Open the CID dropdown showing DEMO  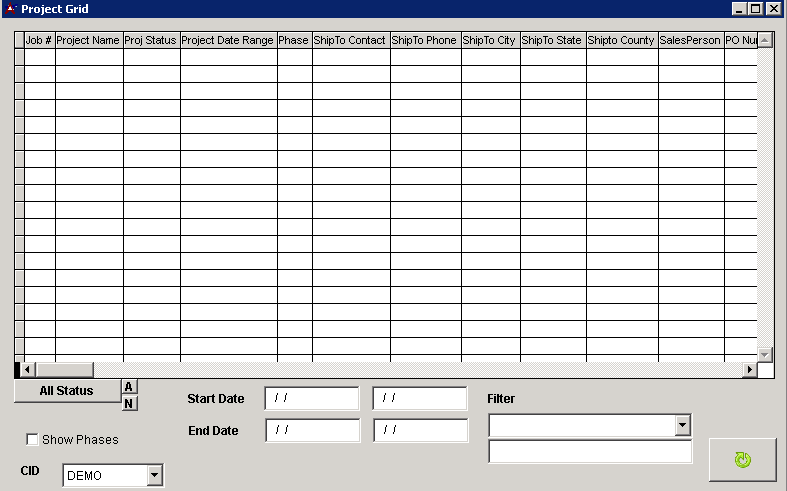tap(154, 475)
